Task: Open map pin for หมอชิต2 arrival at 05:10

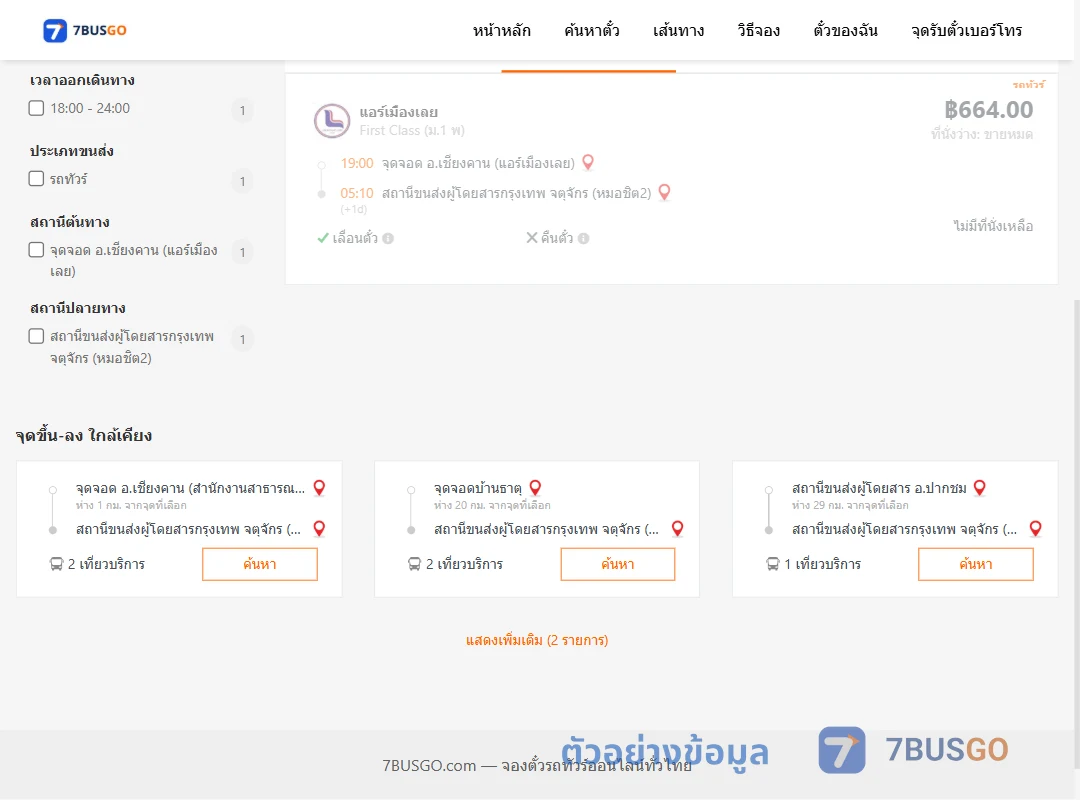Action: [664, 192]
